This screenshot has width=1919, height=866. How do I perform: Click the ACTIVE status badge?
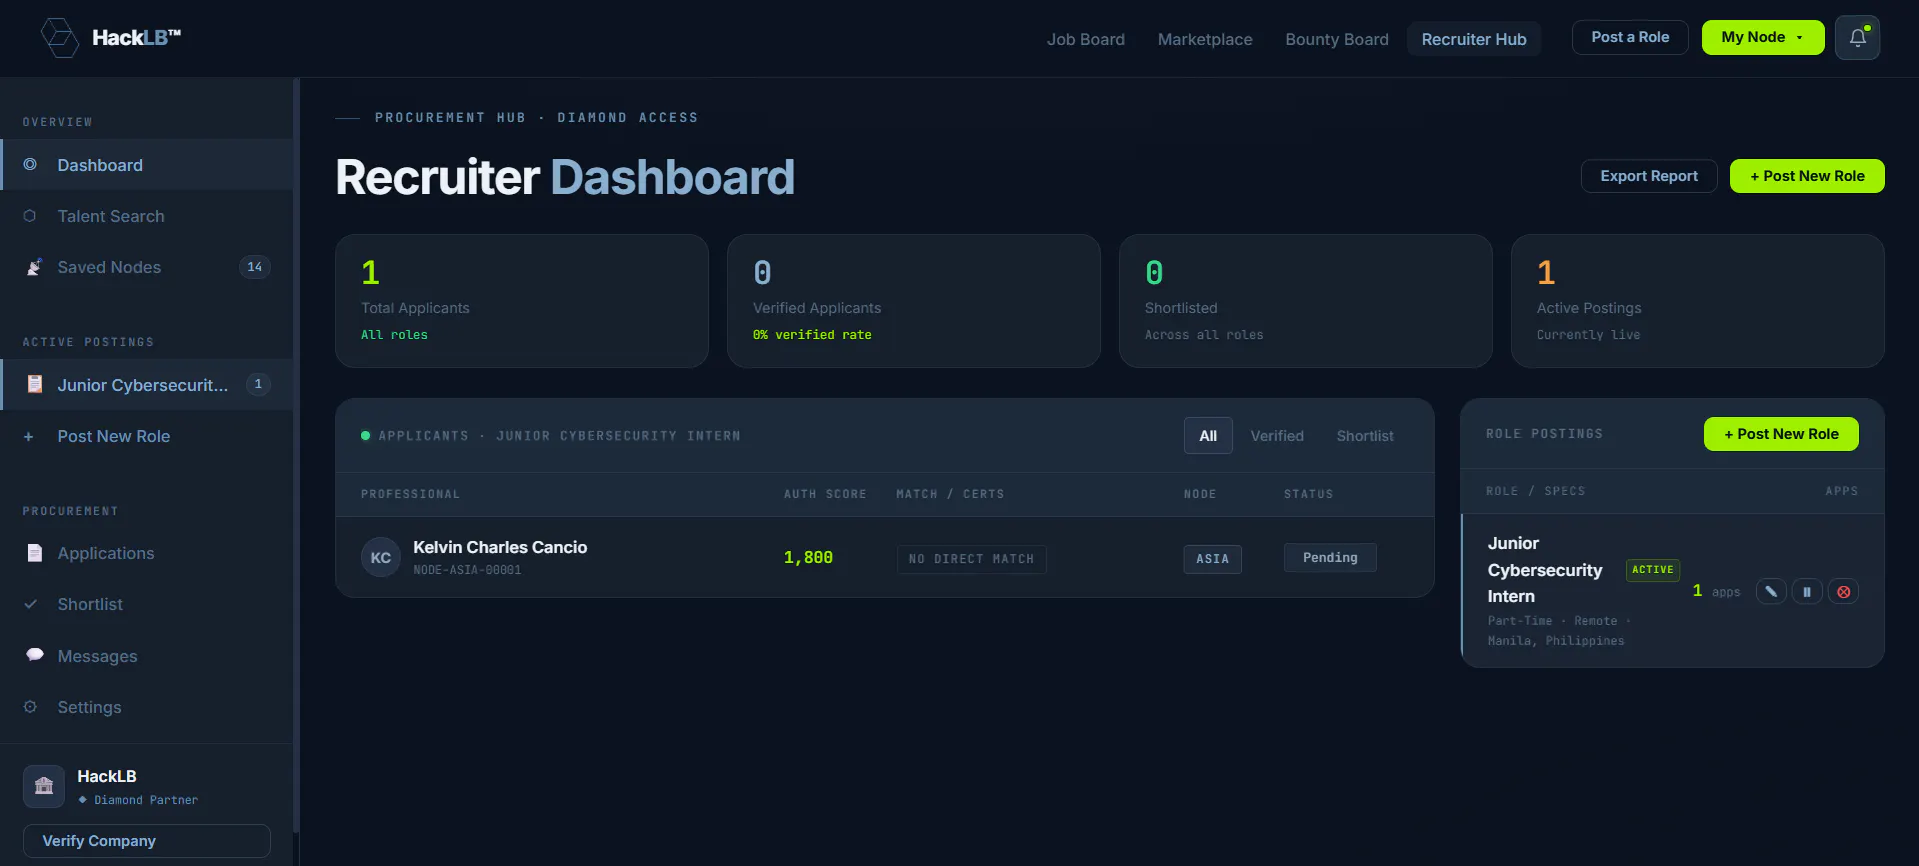1652,570
